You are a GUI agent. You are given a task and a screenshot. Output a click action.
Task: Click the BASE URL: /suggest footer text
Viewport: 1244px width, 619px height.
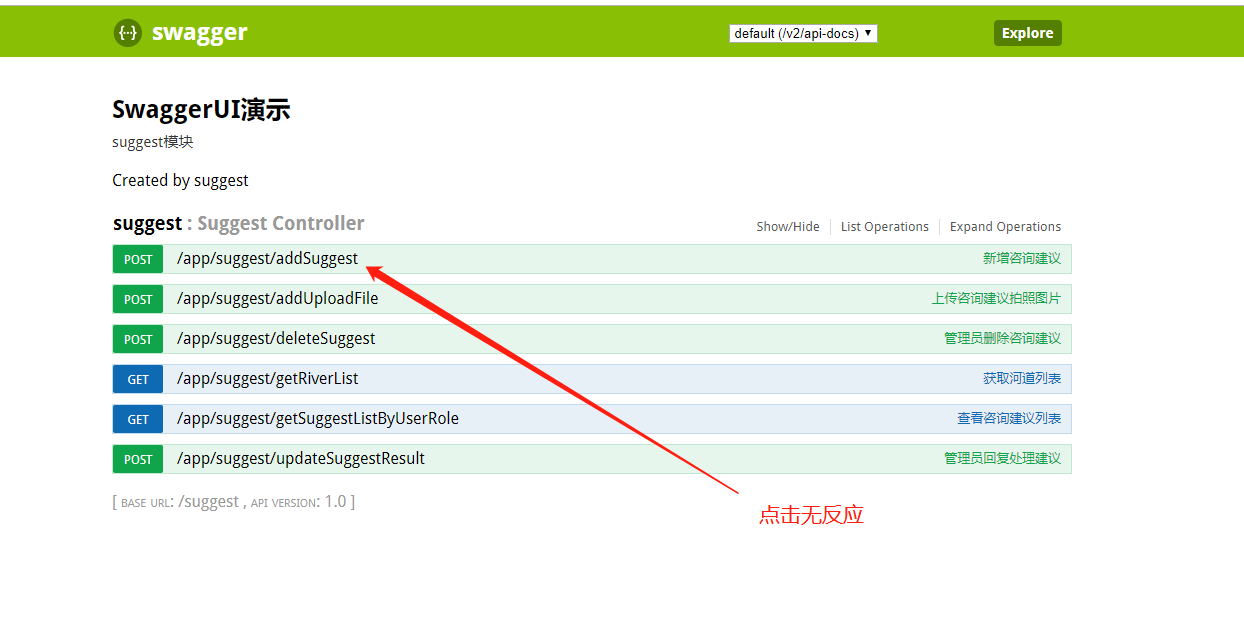point(180,502)
